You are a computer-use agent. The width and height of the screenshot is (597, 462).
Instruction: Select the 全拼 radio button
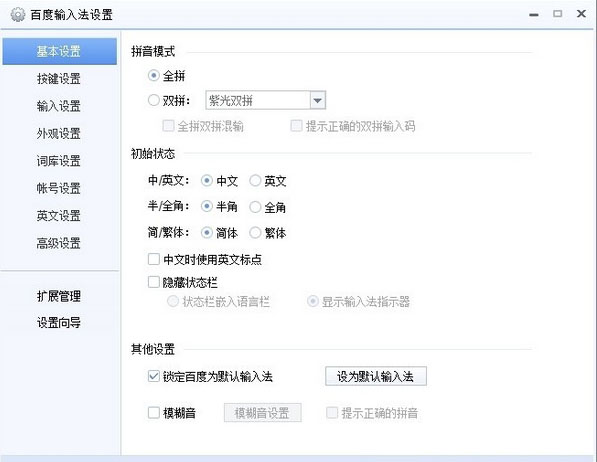(153, 76)
